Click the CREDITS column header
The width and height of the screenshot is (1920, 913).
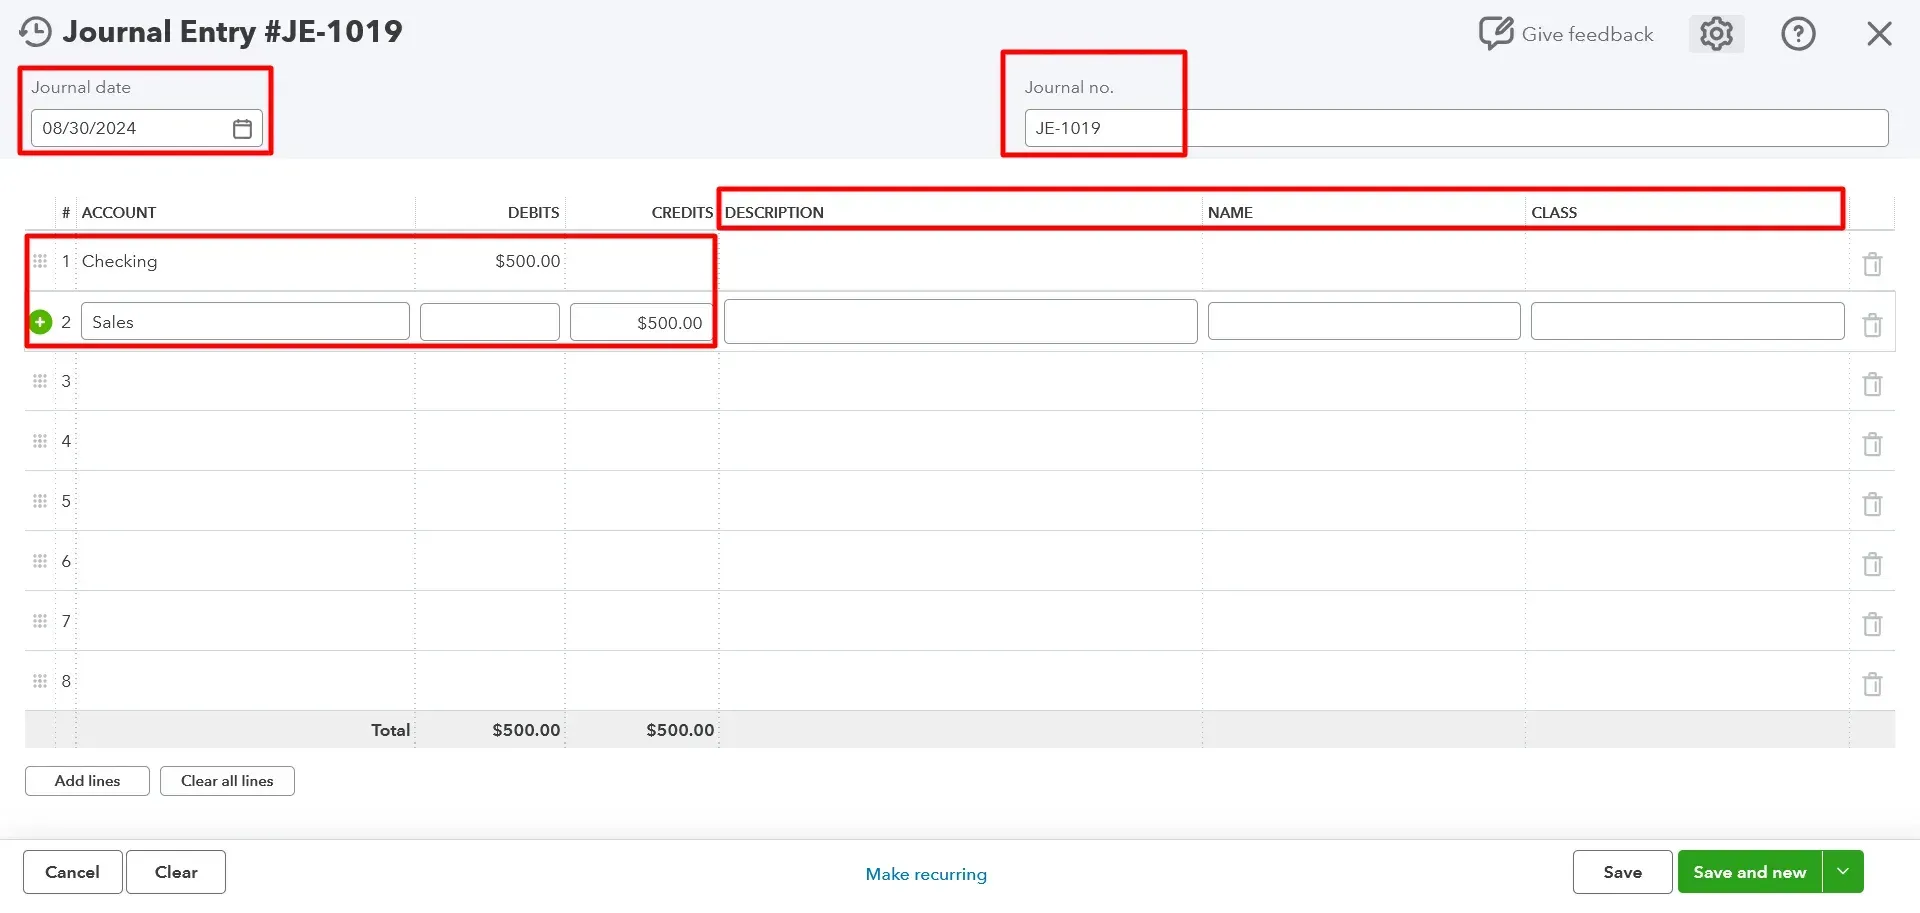pyautogui.click(x=682, y=213)
